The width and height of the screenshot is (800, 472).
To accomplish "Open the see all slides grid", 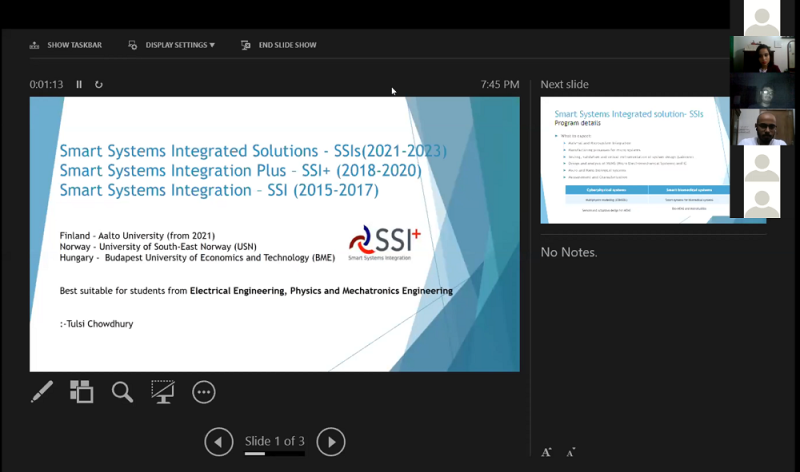I will click(81, 392).
